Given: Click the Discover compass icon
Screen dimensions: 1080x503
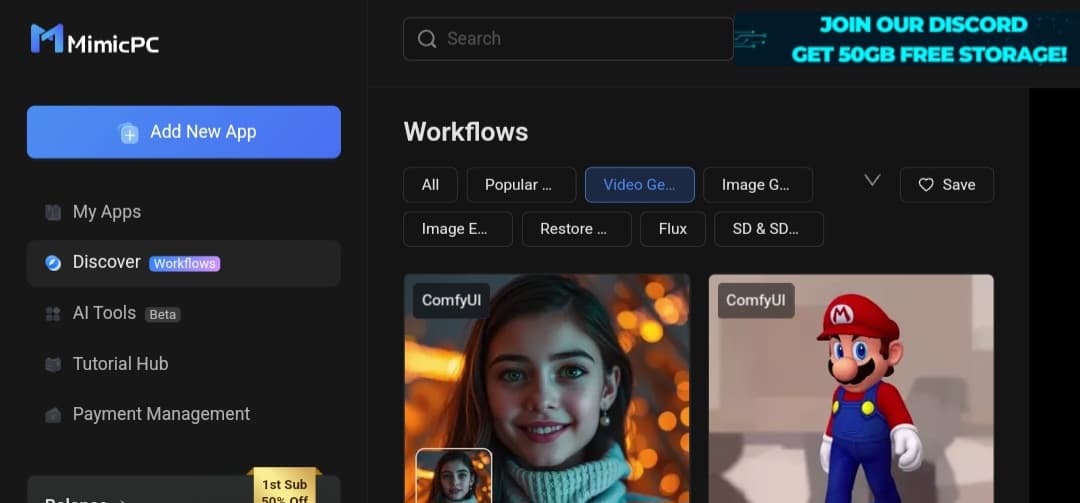Looking at the screenshot, I should click(53, 263).
